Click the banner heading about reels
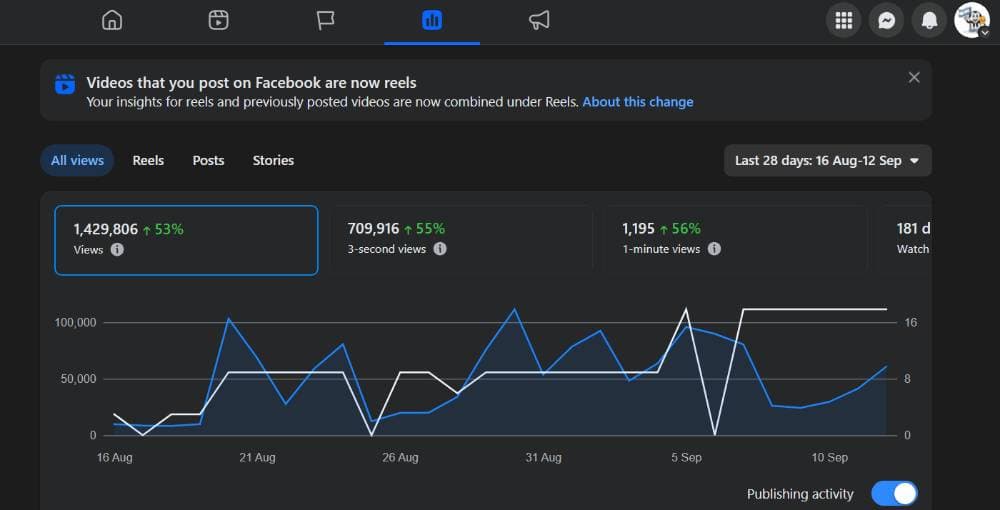 [x=251, y=83]
